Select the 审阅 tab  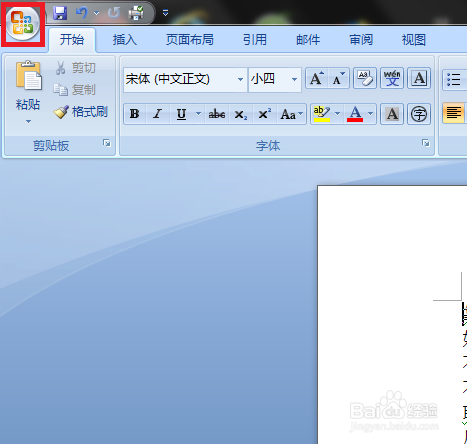click(x=361, y=40)
